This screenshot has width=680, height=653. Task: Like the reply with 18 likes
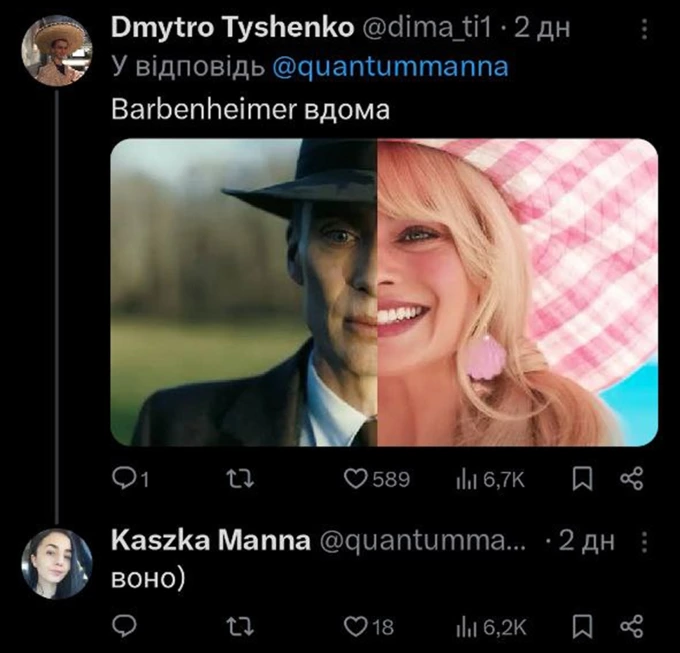click(357, 626)
